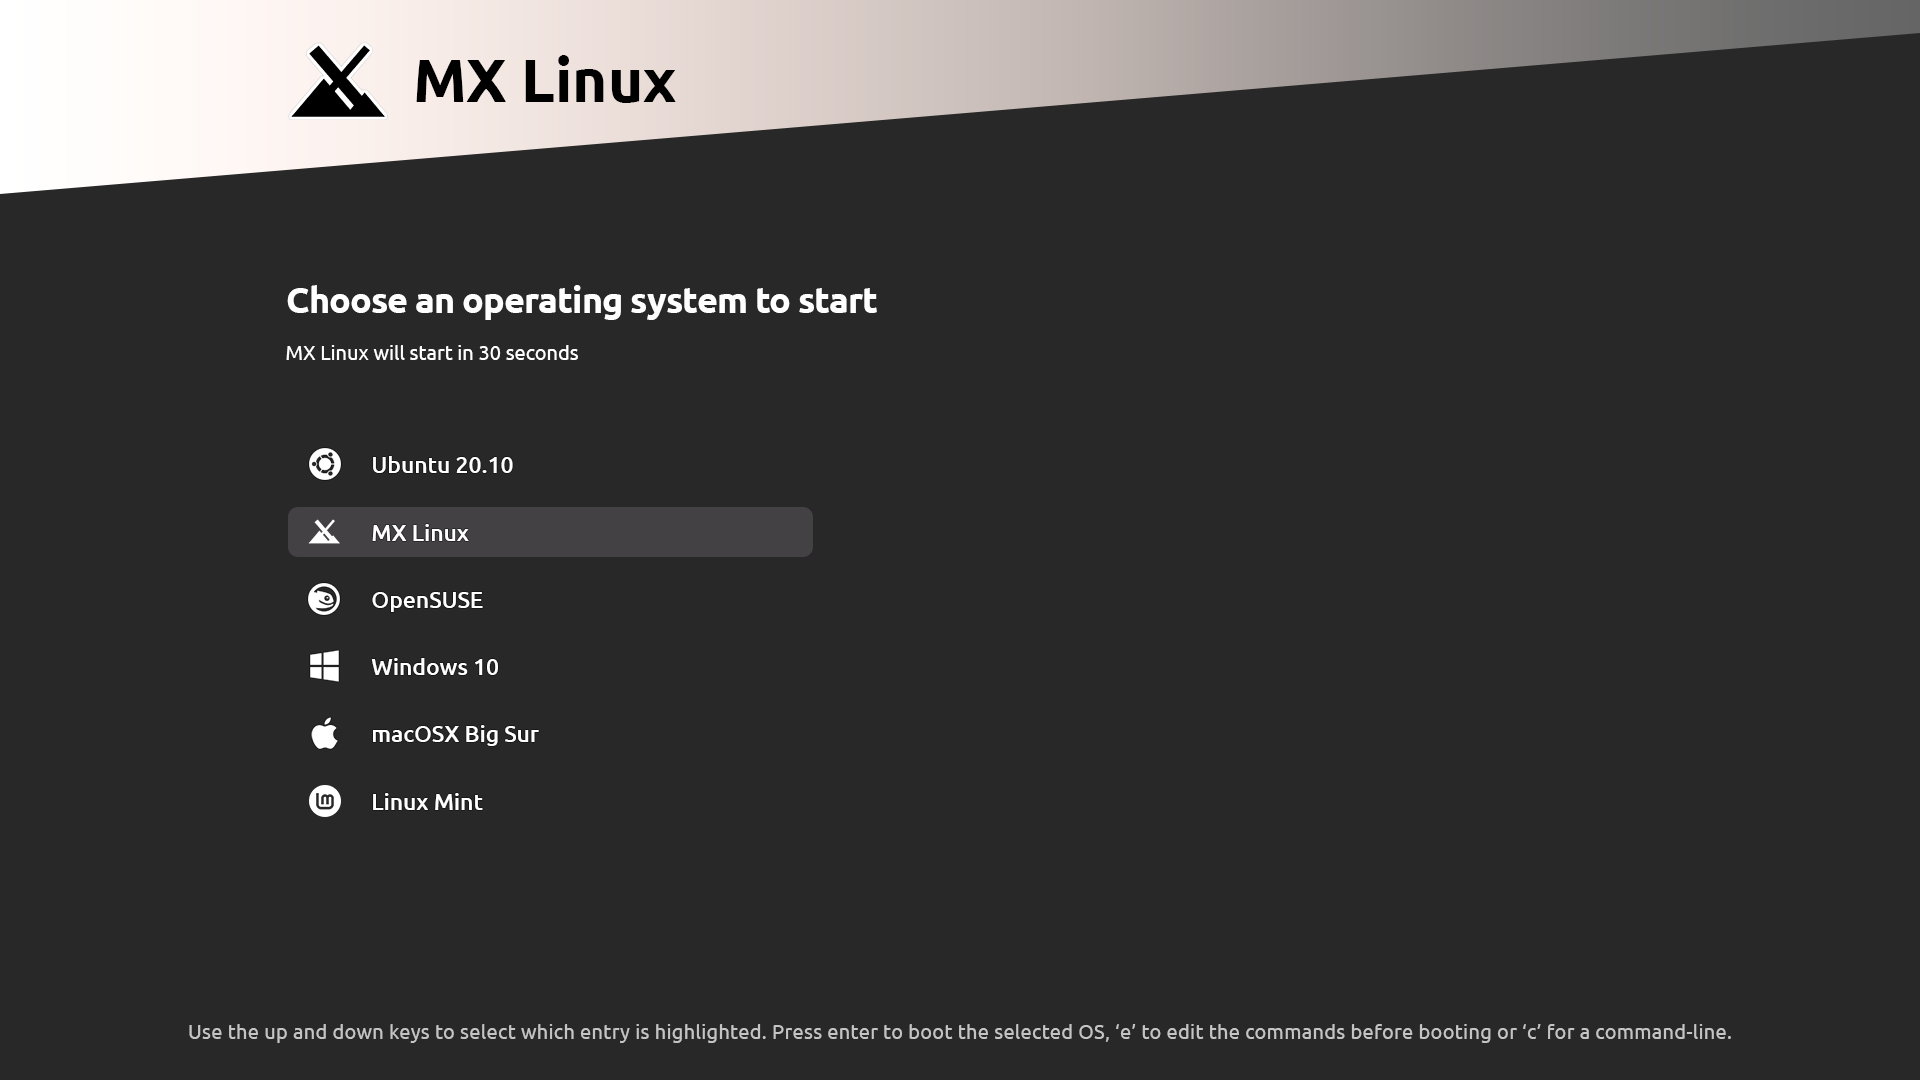
Task: Click the 'Linux Mint' label text
Action: click(427, 802)
